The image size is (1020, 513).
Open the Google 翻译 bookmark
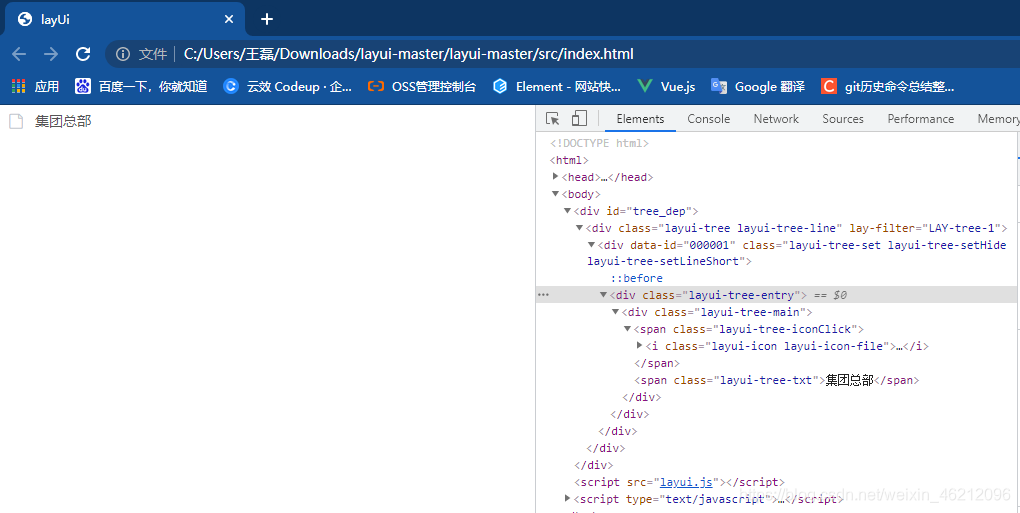(x=758, y=86)
